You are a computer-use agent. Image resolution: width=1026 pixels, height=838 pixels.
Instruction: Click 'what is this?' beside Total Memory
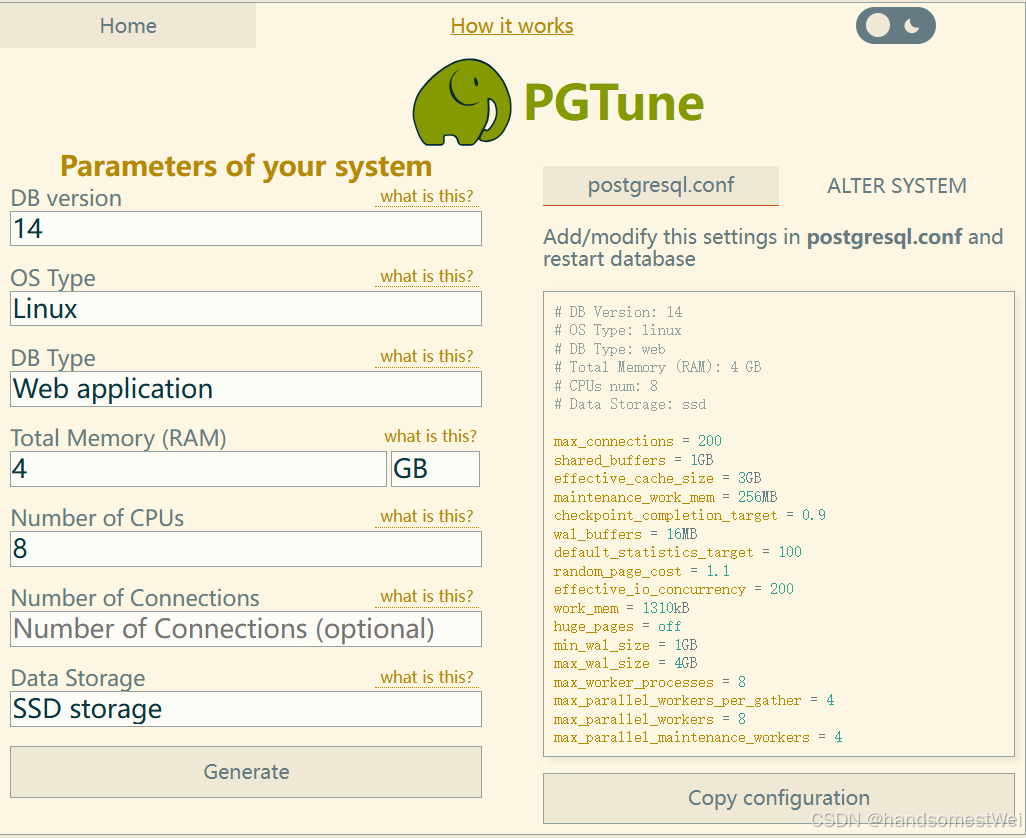(431, 436)
